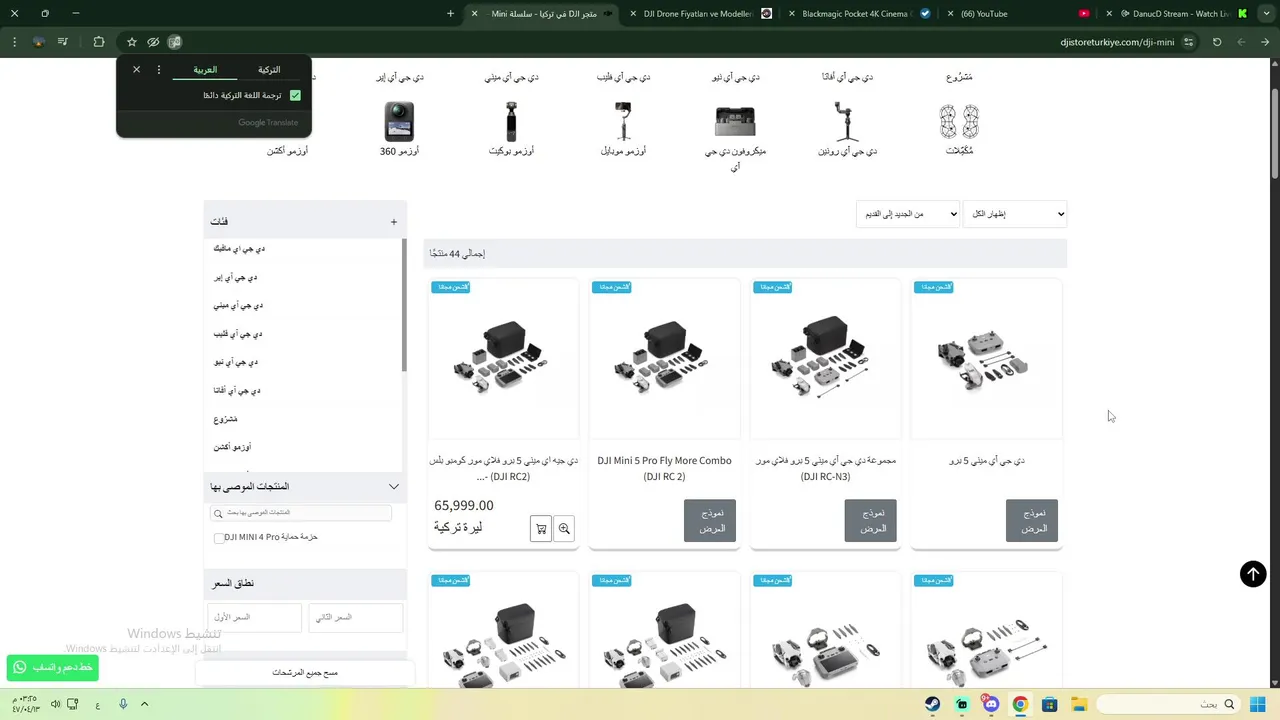
Task: Open a new browser tab with plus
Action: [x=451, y=14]
